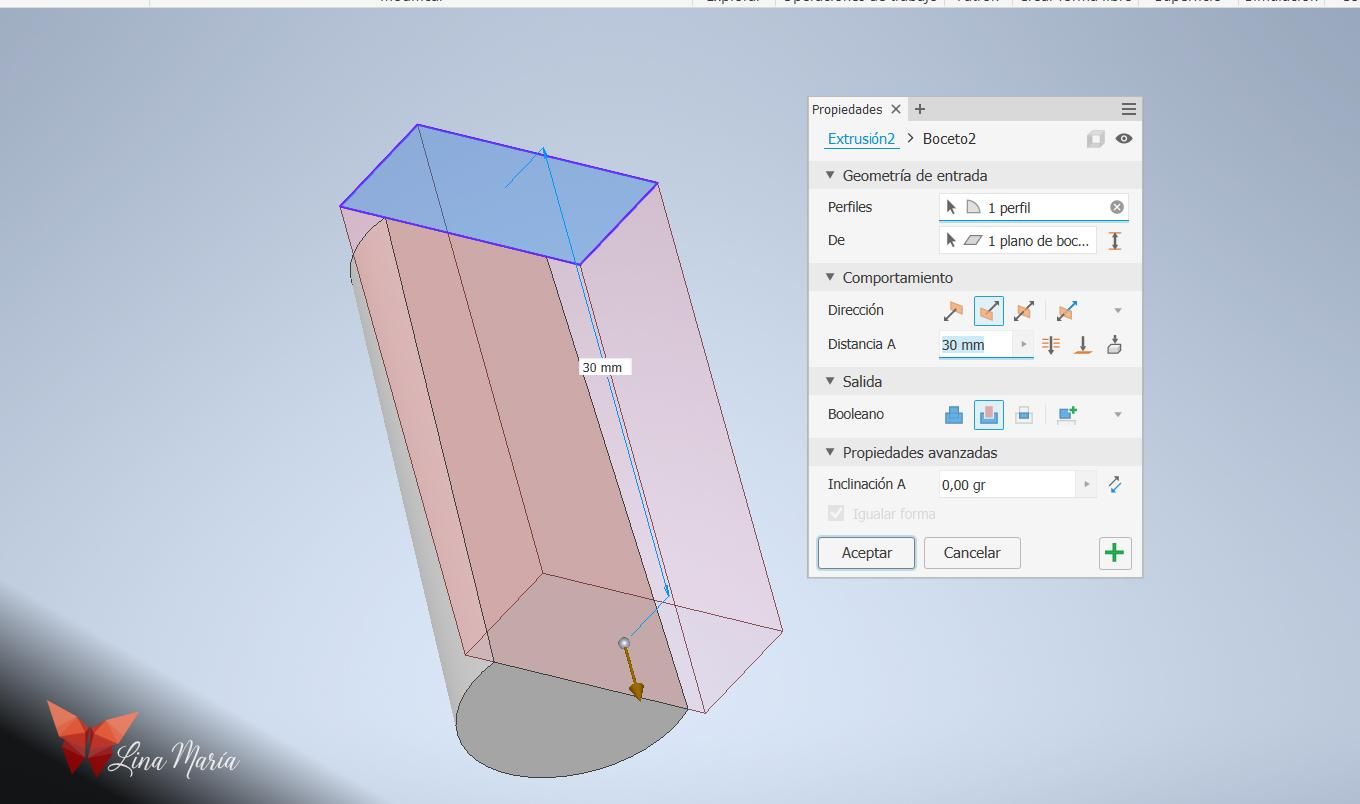Choose the extrude-to extent icon
Image resolution: width=1360 pixels, height=804 pixels.
coord(1083,345)
